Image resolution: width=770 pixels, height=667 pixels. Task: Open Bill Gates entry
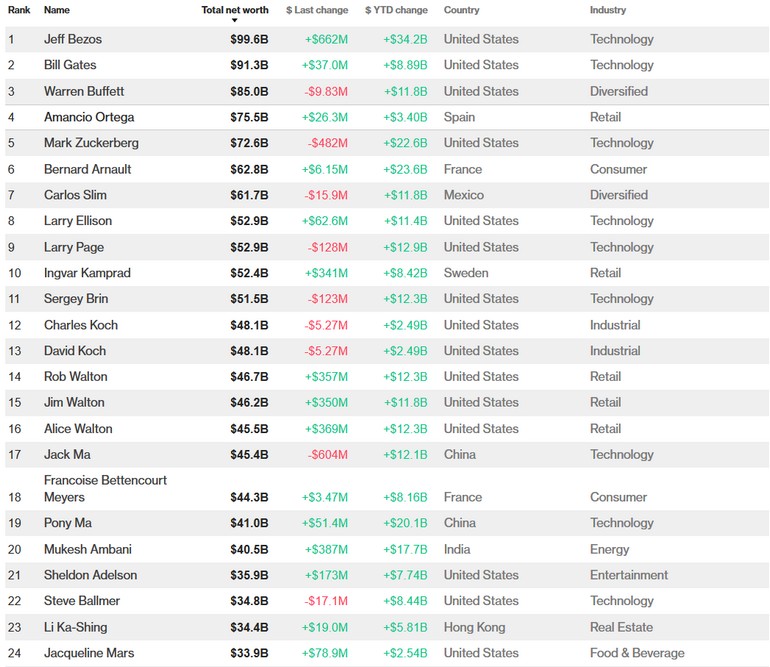(71, 65)
